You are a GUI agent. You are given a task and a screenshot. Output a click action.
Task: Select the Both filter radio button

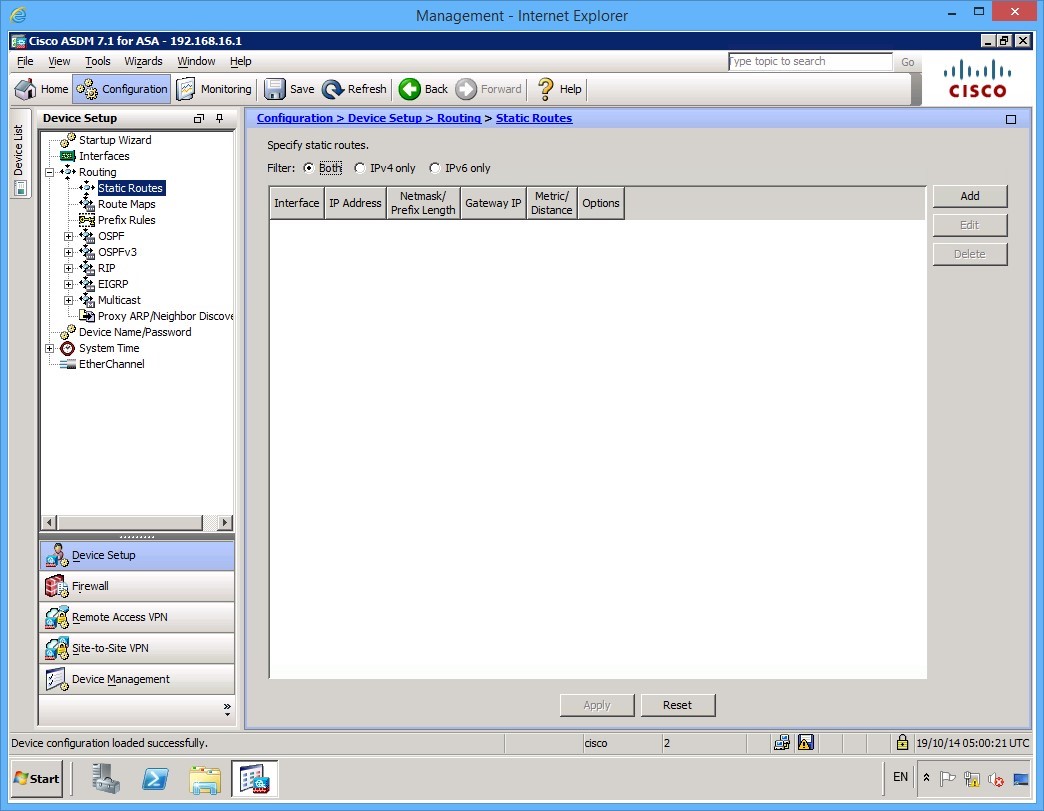point(309,168)
